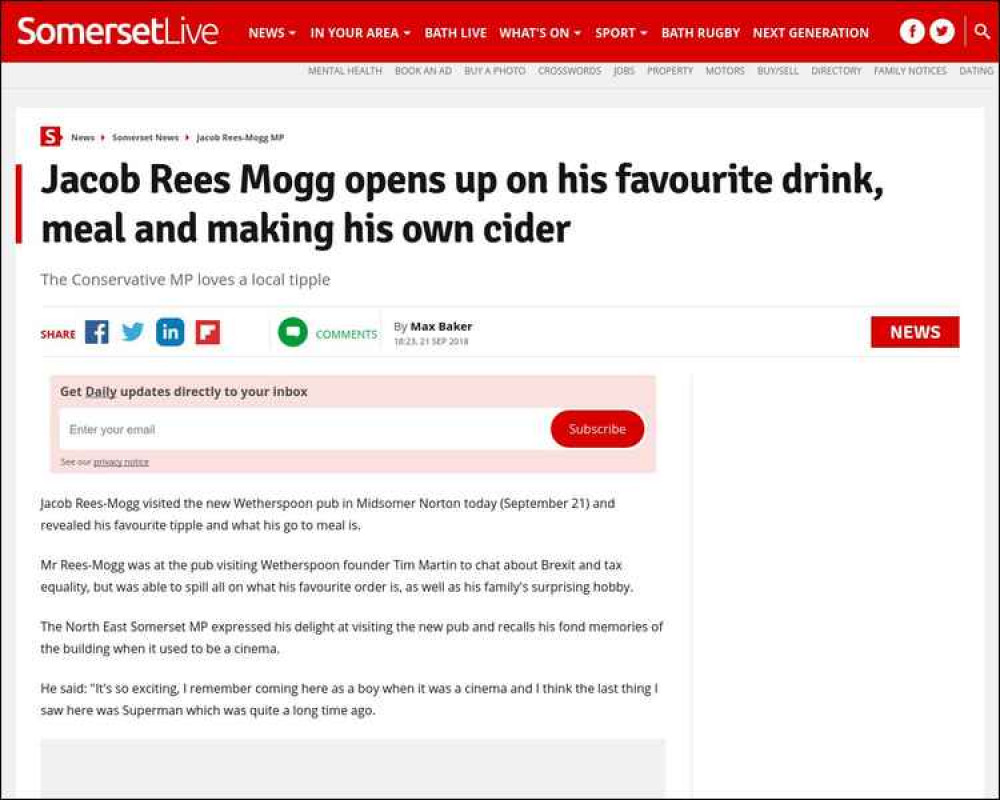Open the privacy notice link

[x=121, y=462]
